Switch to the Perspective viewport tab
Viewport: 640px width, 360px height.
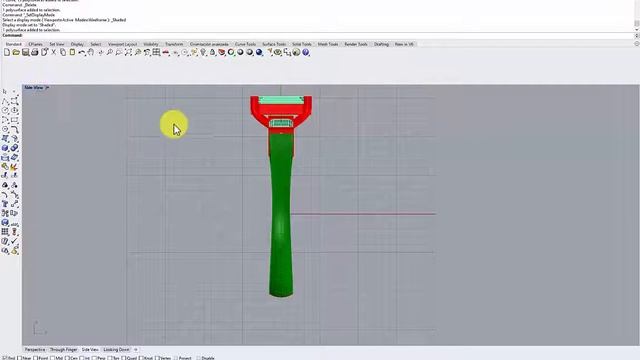(35, 350)
